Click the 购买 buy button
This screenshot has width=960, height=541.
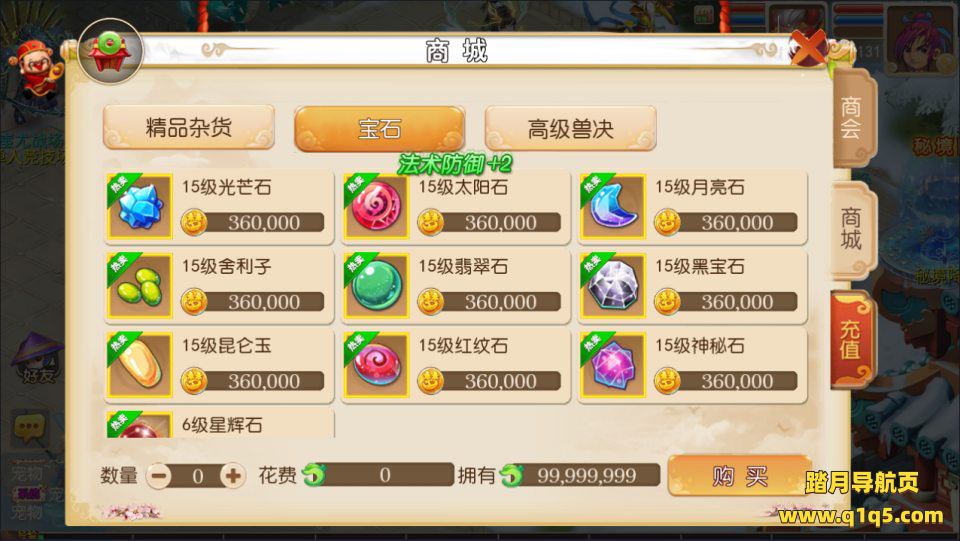740,475
